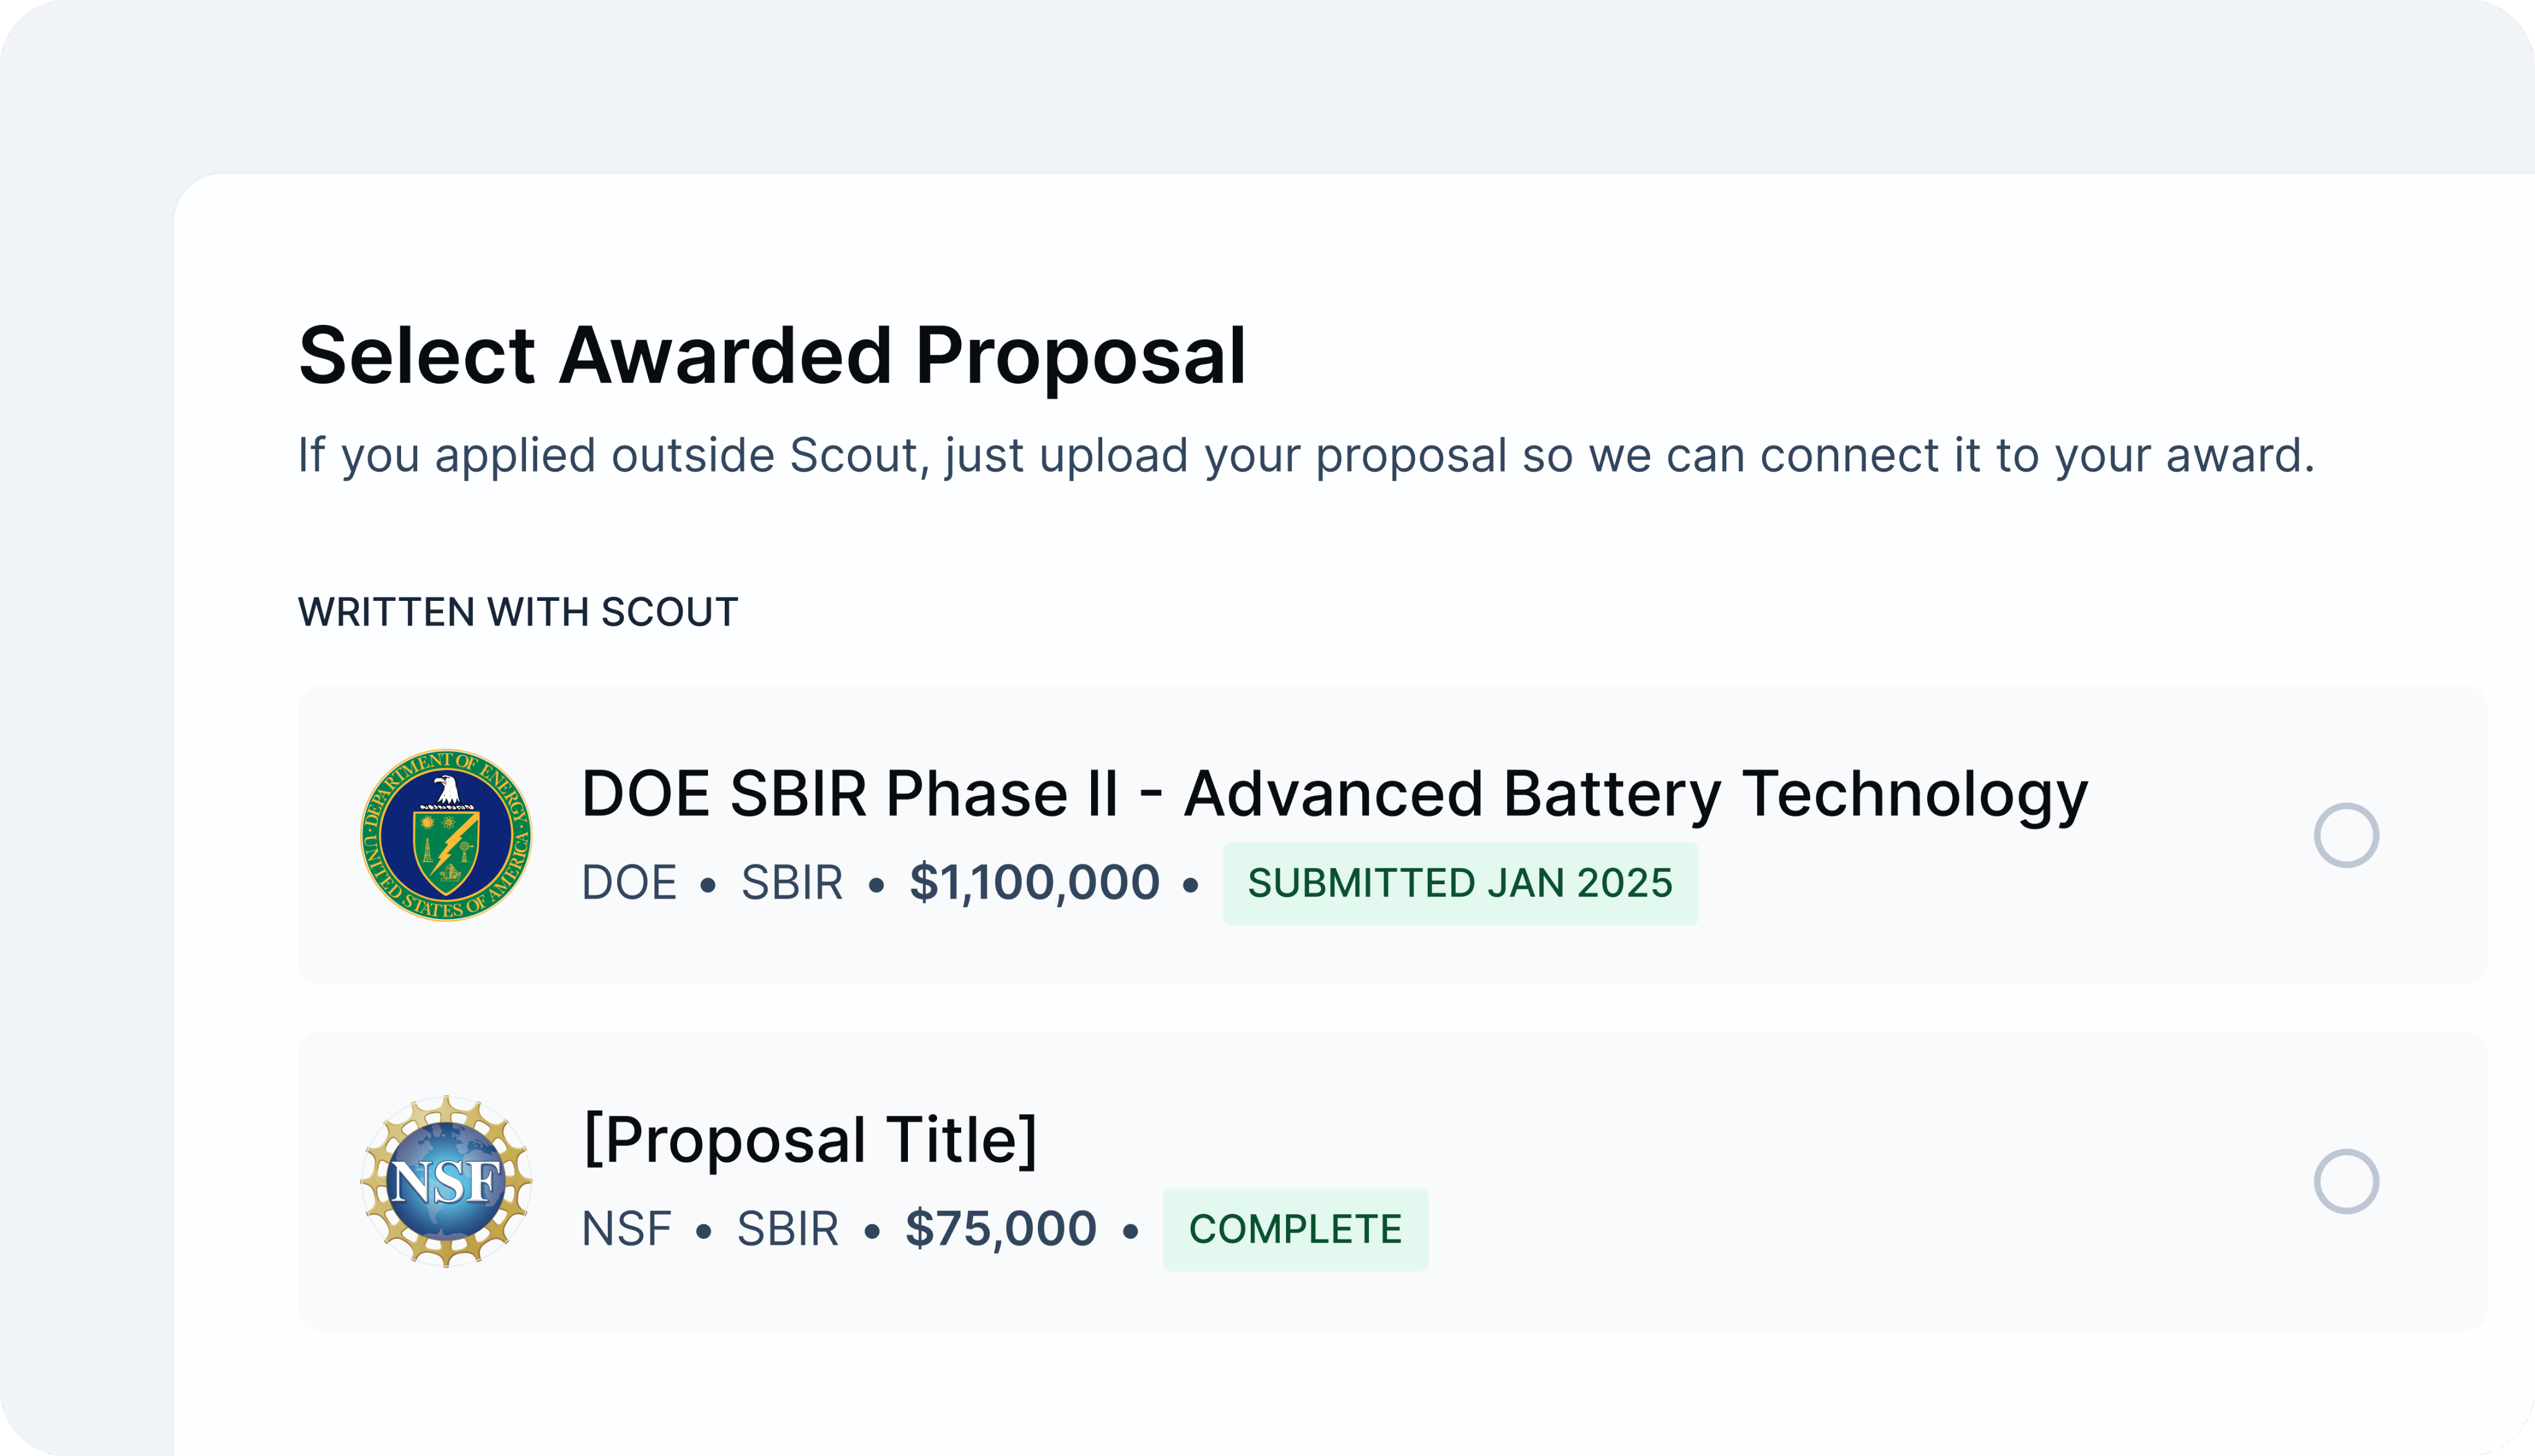Click the DOE agency label under the title
Viewport: 2535px width, 1456px height.
click(x=629, y=883)
